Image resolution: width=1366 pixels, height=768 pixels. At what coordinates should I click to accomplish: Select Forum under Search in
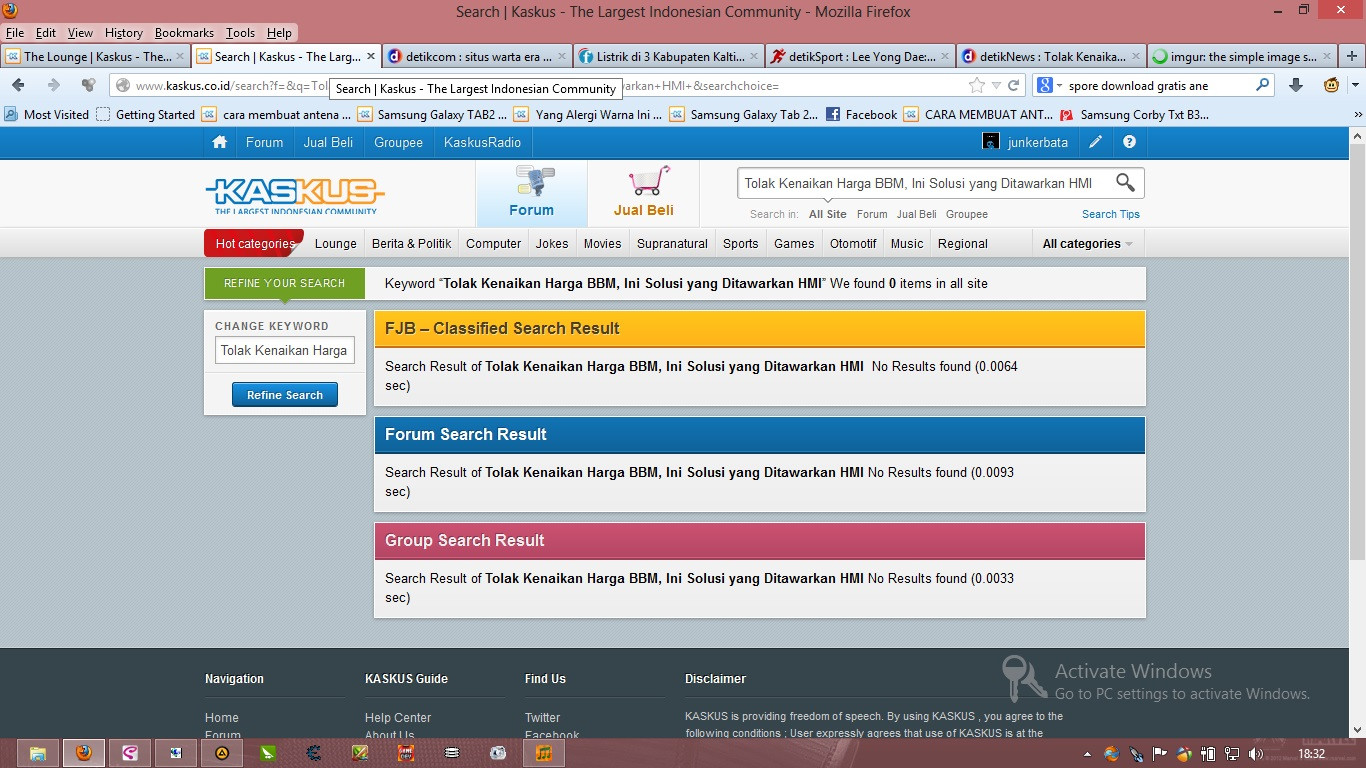click(x=872, y=214)
